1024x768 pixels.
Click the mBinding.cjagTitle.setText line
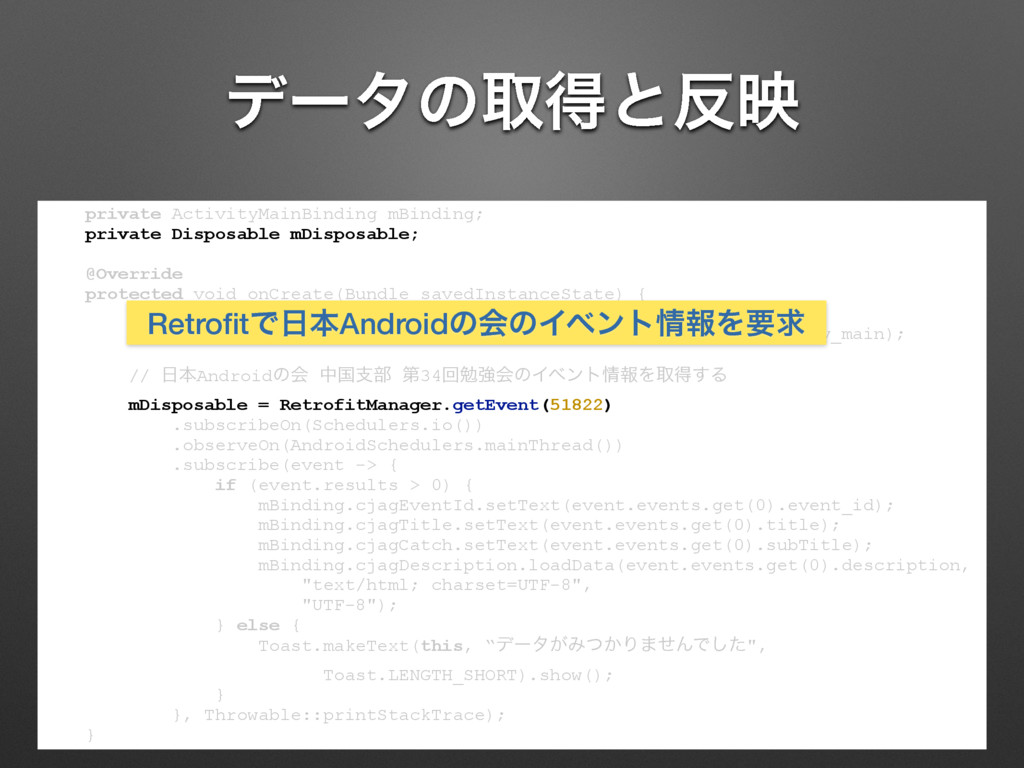549,525
